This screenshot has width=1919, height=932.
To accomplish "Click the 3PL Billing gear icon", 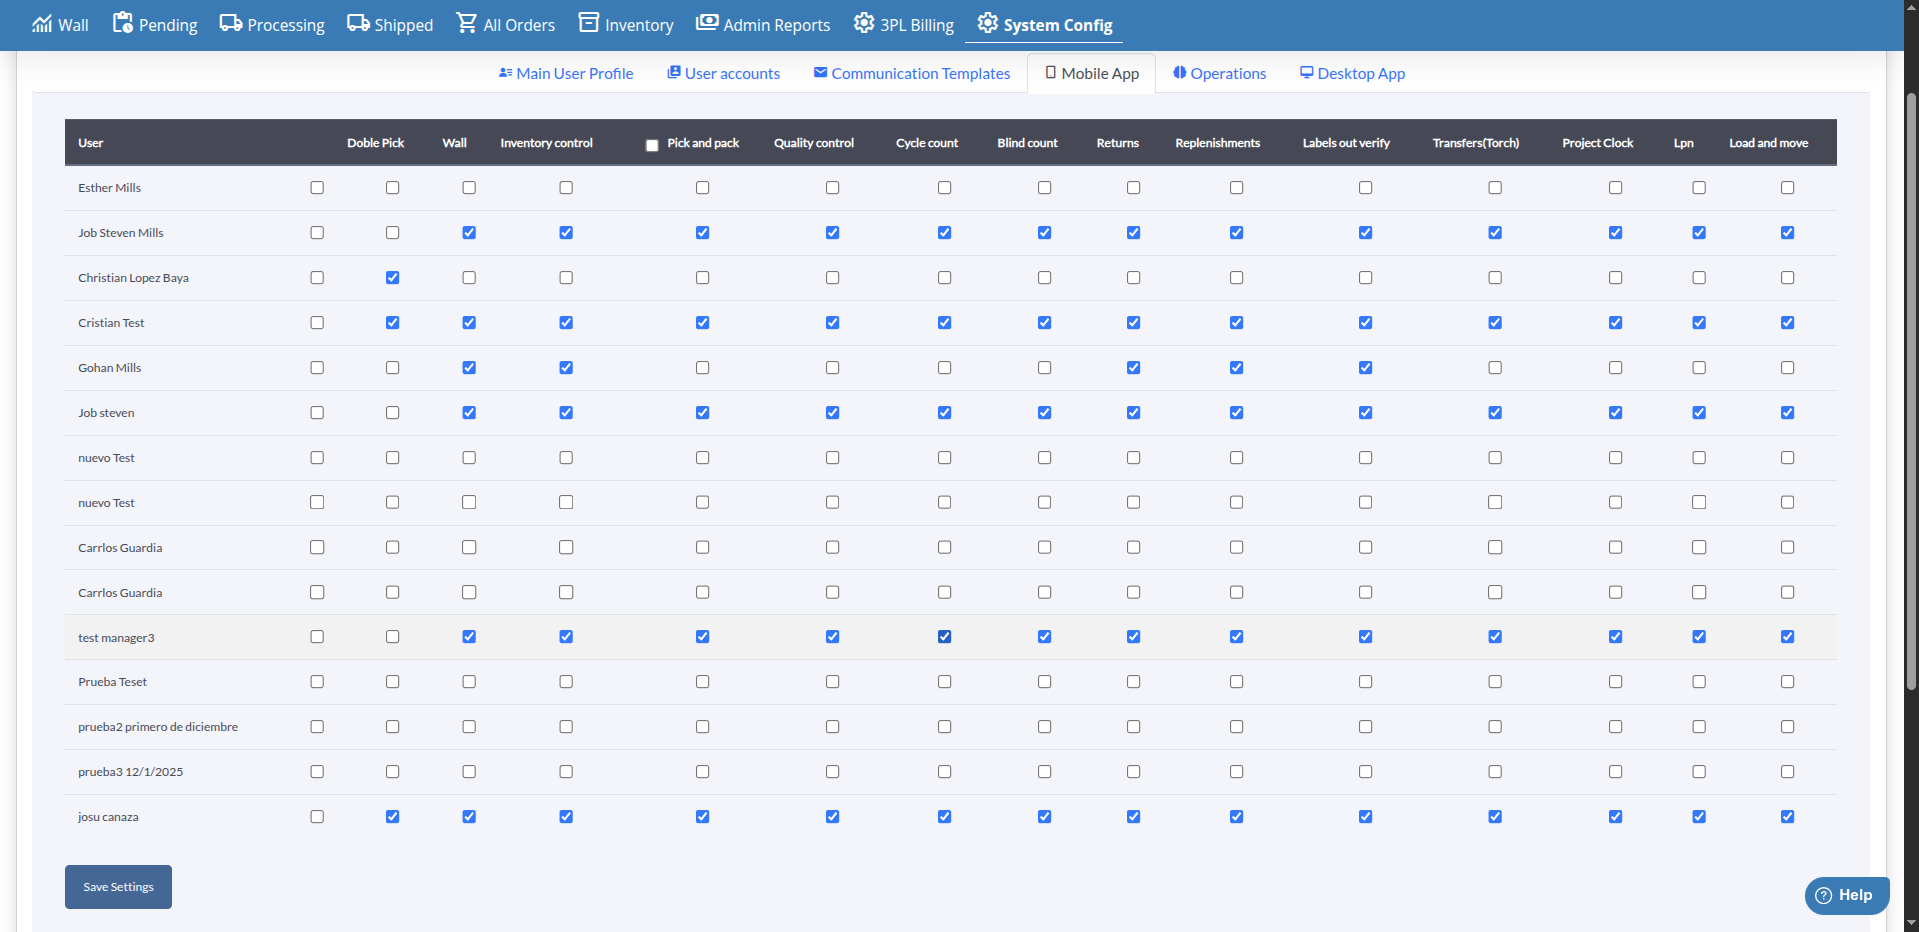I will tap(864, 23).
